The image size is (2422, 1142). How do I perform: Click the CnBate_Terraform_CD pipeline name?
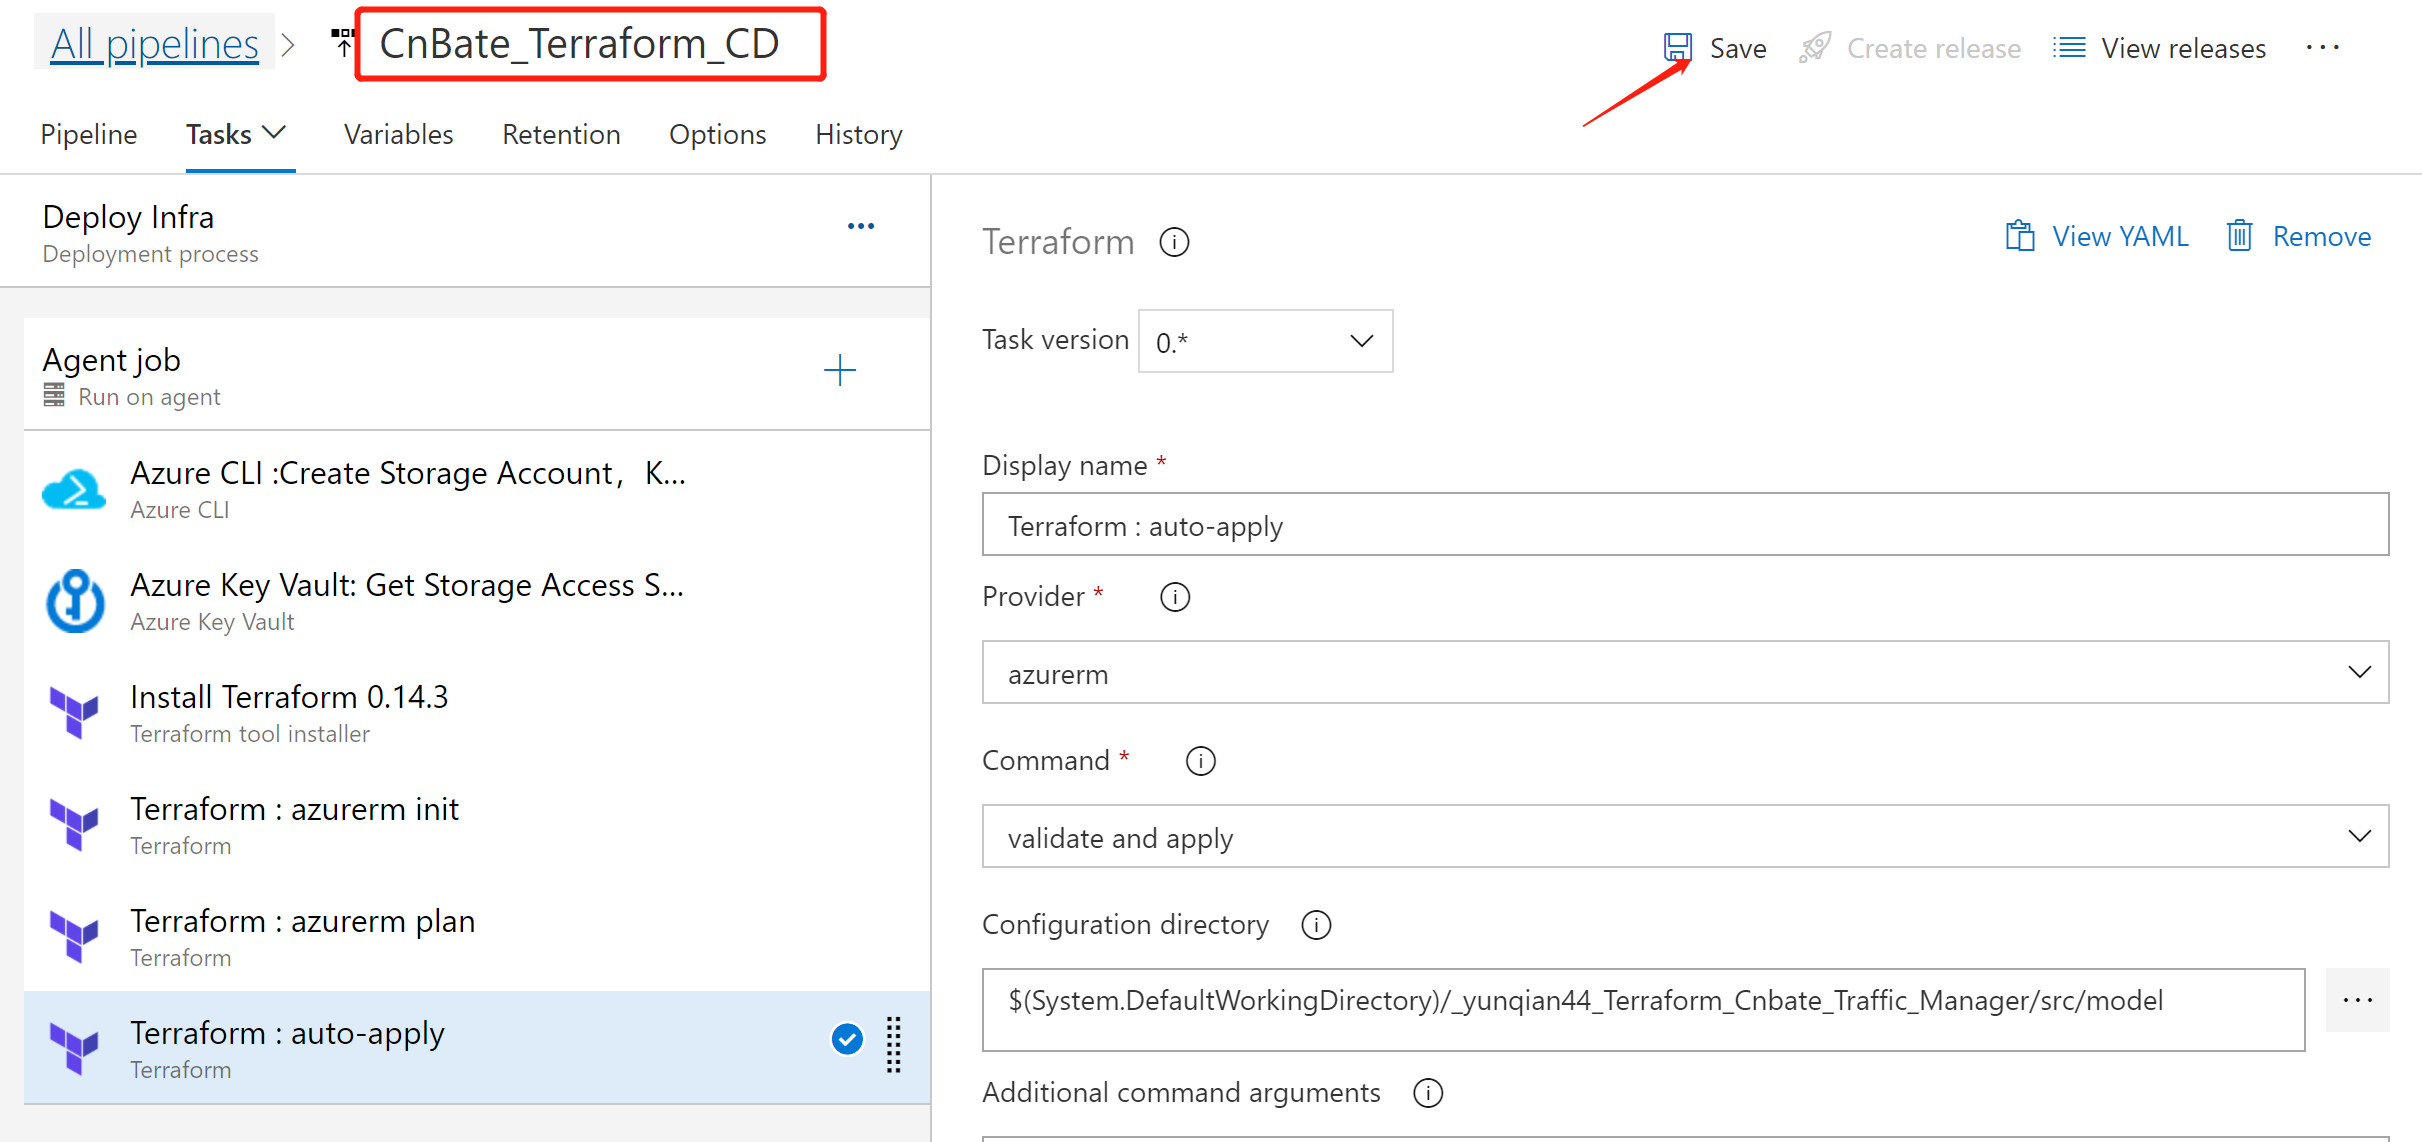click(579, 43)
